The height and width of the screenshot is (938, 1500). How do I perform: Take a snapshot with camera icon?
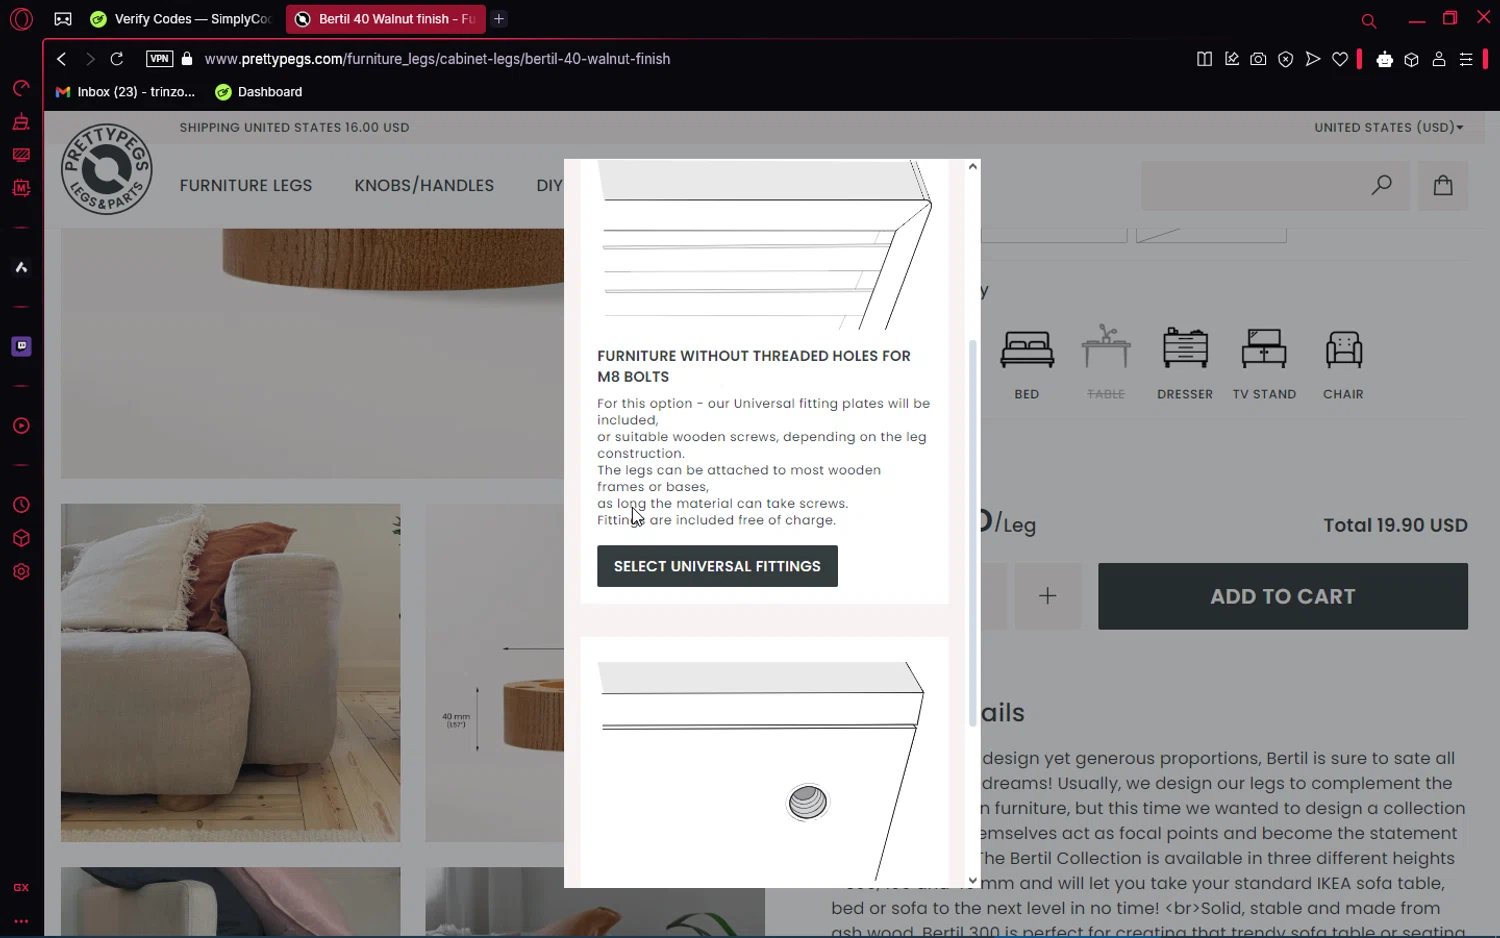click(x=1259, y=59)
